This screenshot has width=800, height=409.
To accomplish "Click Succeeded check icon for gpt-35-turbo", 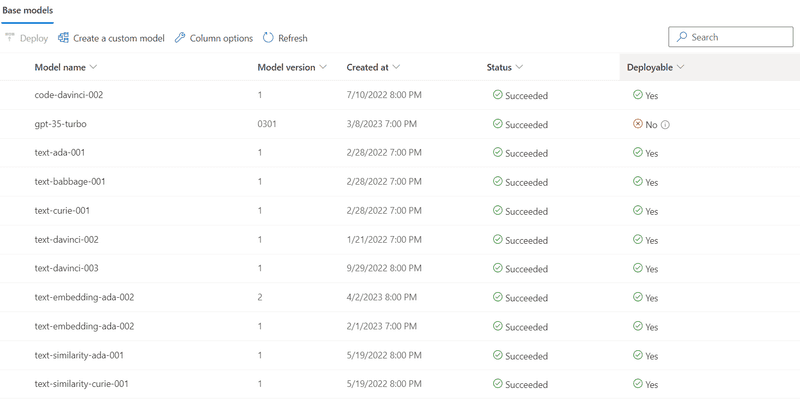I will pos(497,124).
